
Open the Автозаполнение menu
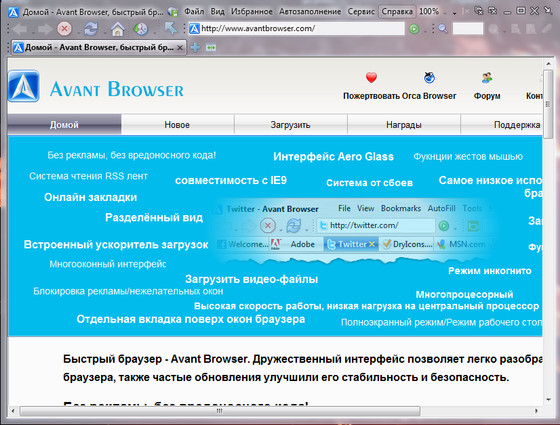[x=310, y=11]
